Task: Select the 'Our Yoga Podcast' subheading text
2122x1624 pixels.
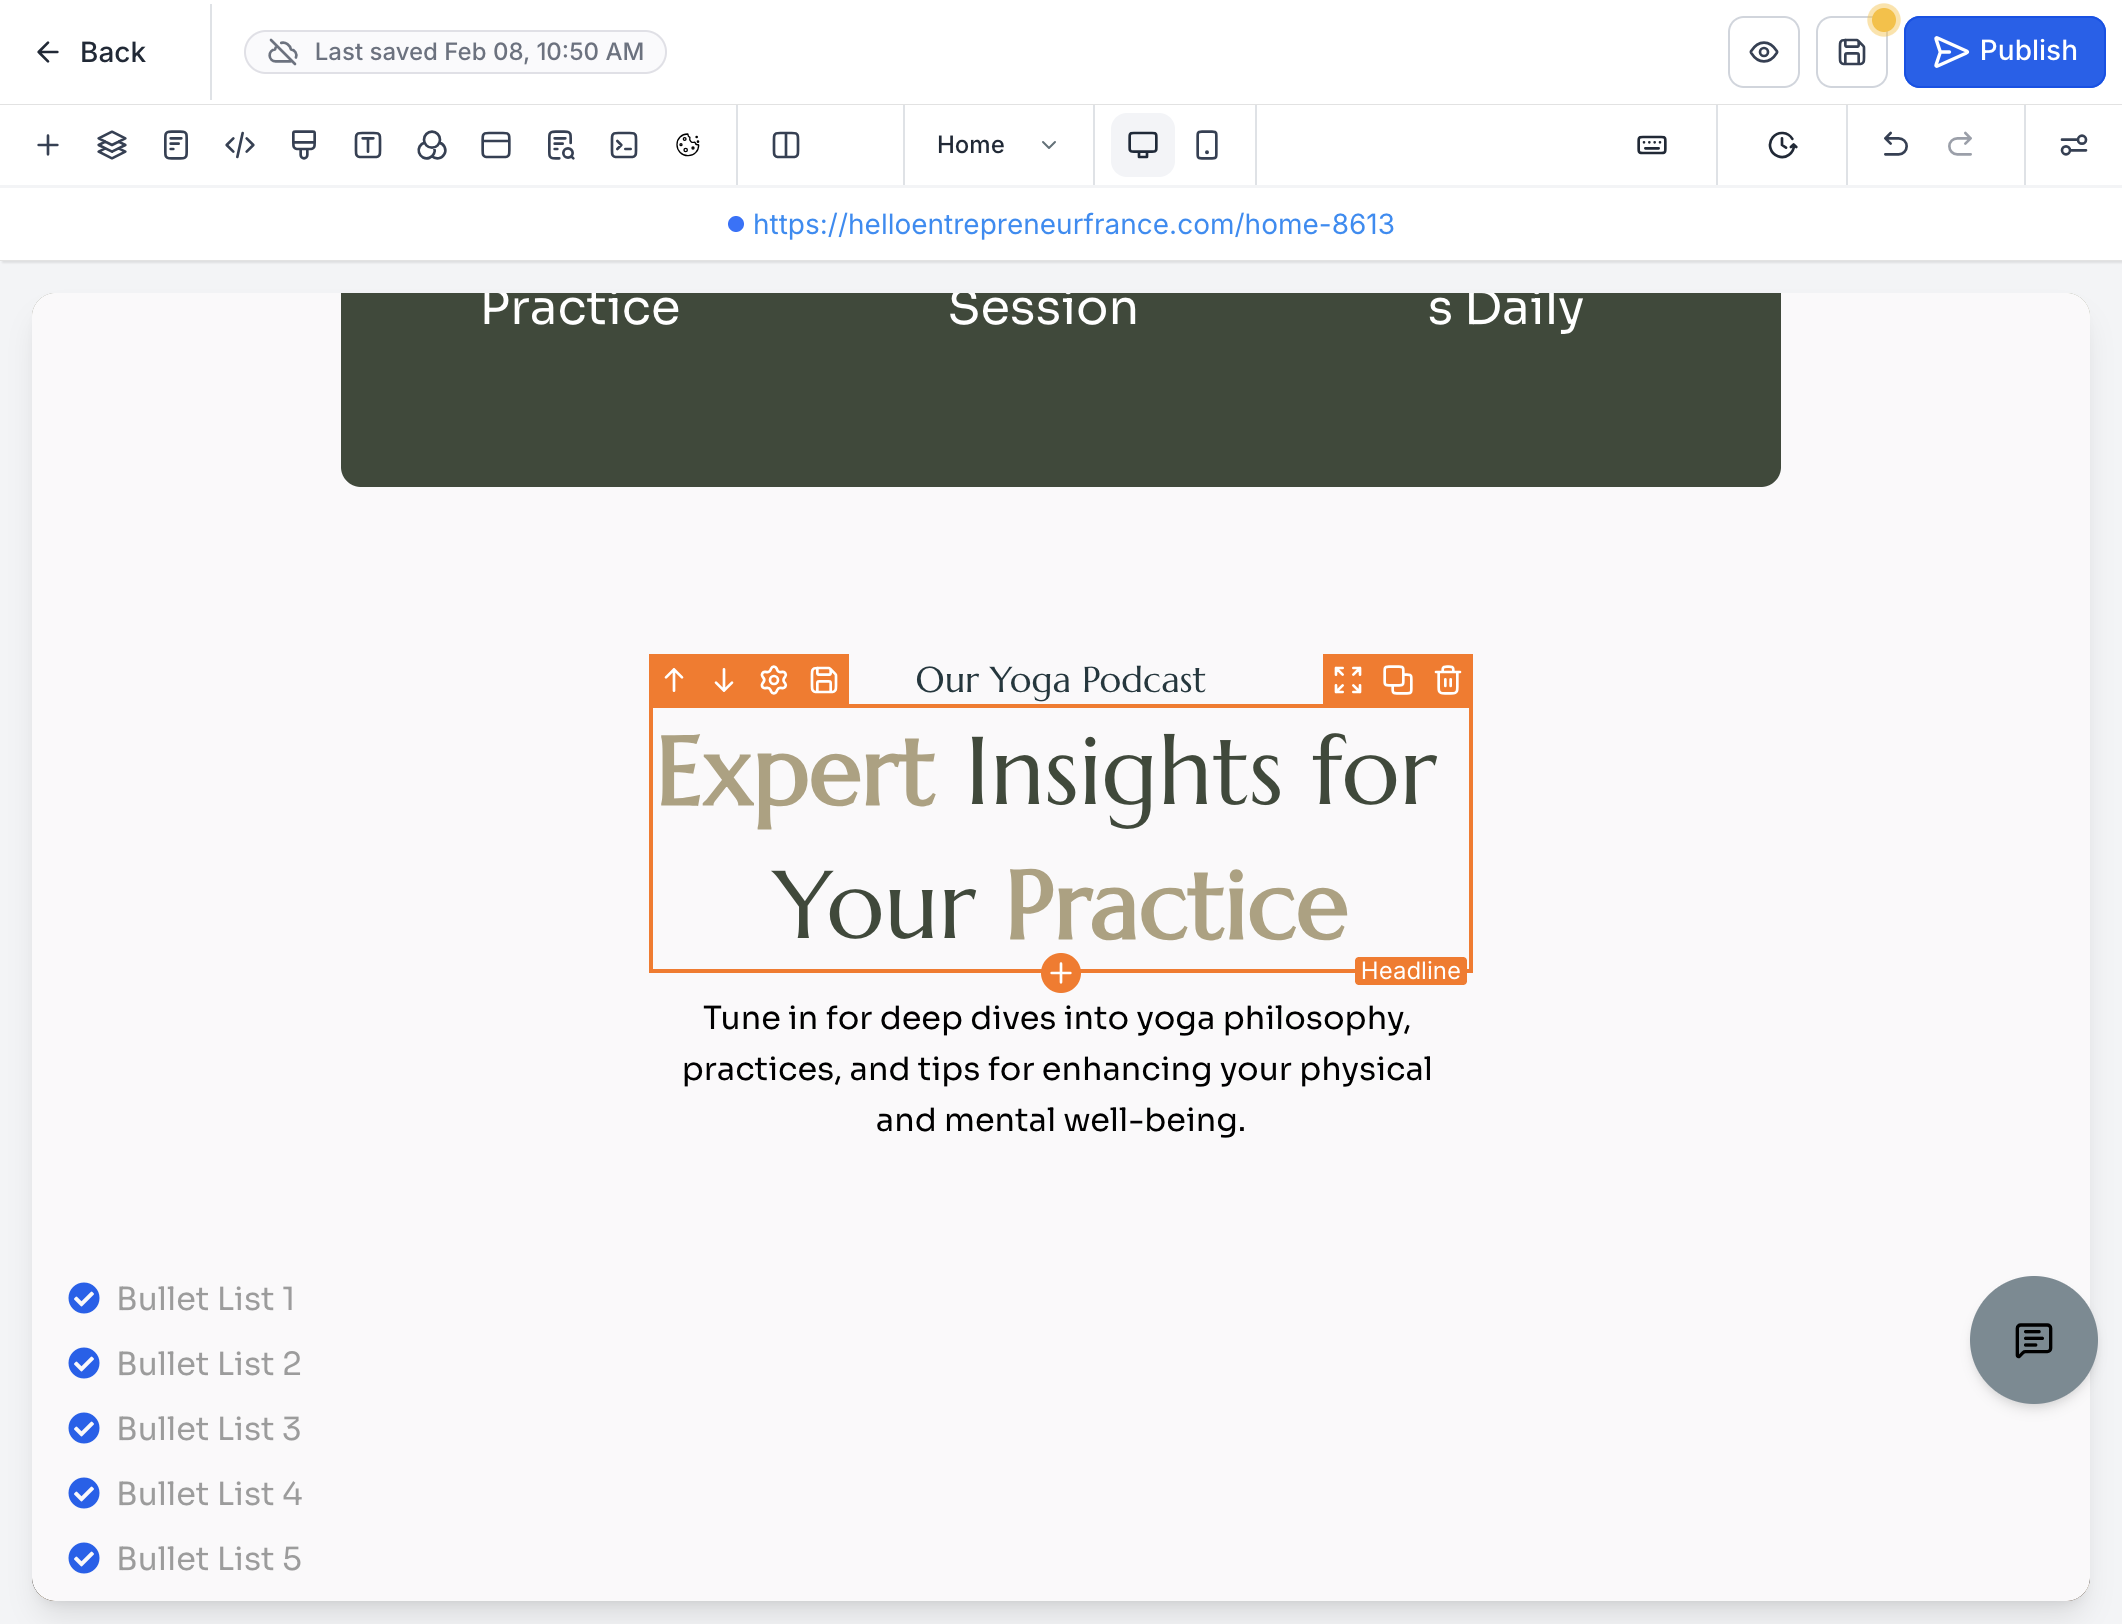Action: 1061,680
